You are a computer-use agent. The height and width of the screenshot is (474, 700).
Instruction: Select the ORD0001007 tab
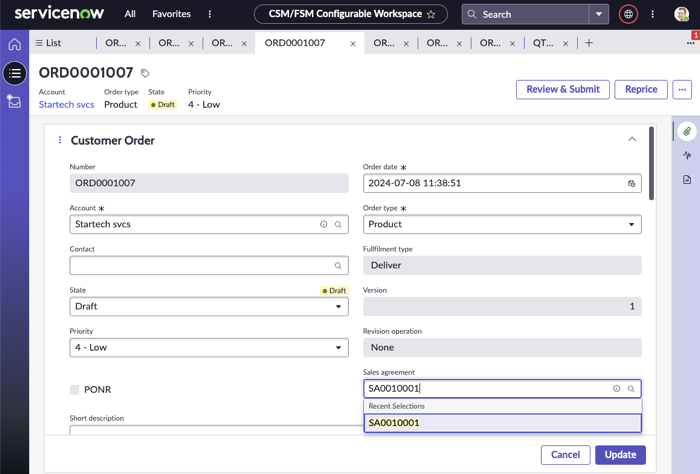click(295, 43)
